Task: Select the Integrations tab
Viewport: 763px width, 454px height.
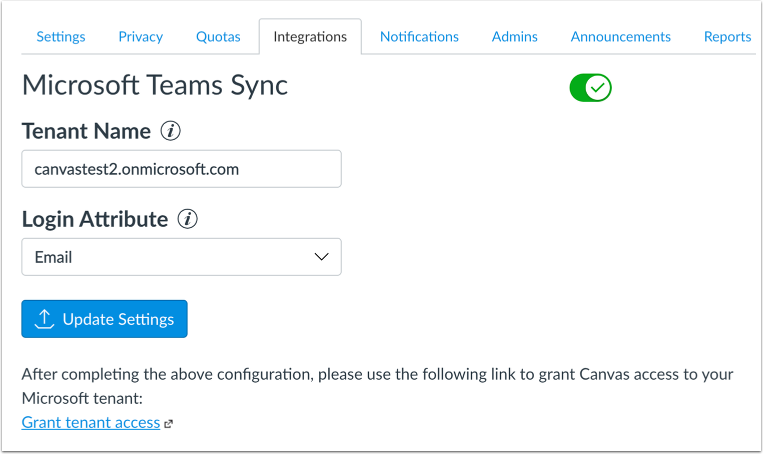Action: (310, 36)
